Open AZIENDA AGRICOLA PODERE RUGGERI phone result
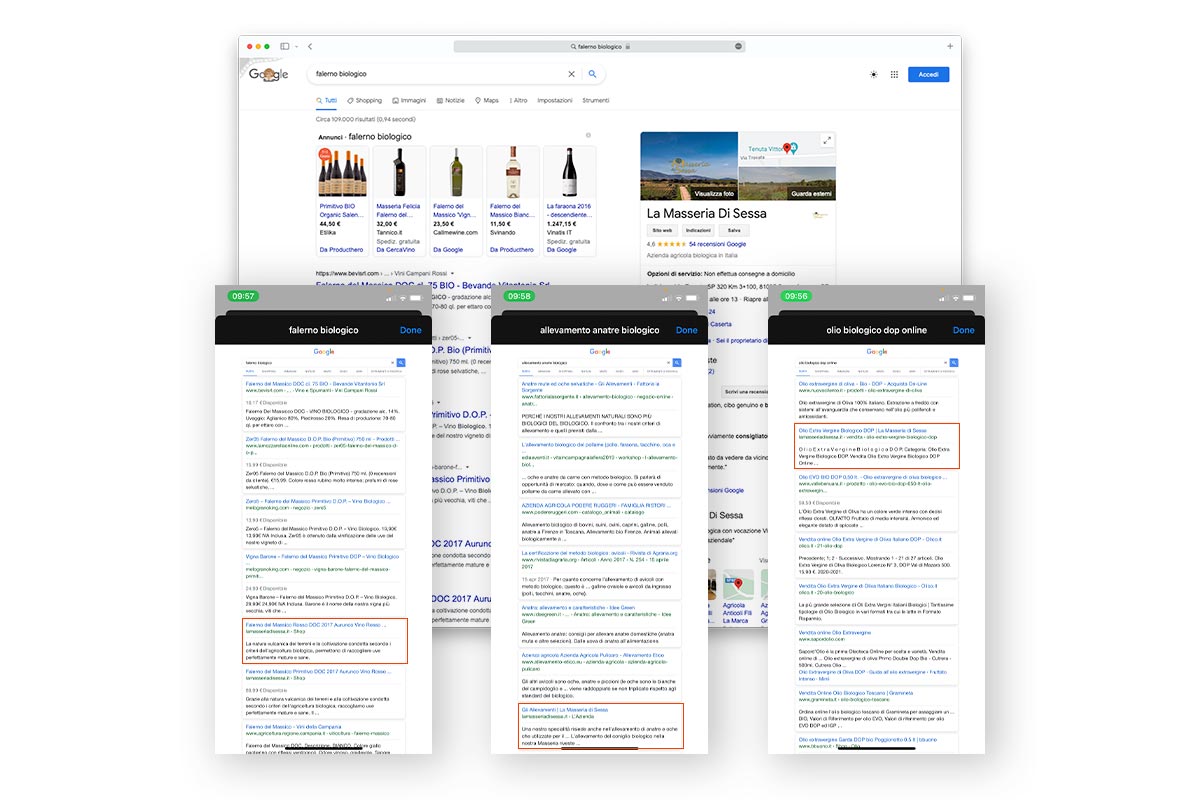Screen dimensions: 1200x800 click(x=598, y=505)
